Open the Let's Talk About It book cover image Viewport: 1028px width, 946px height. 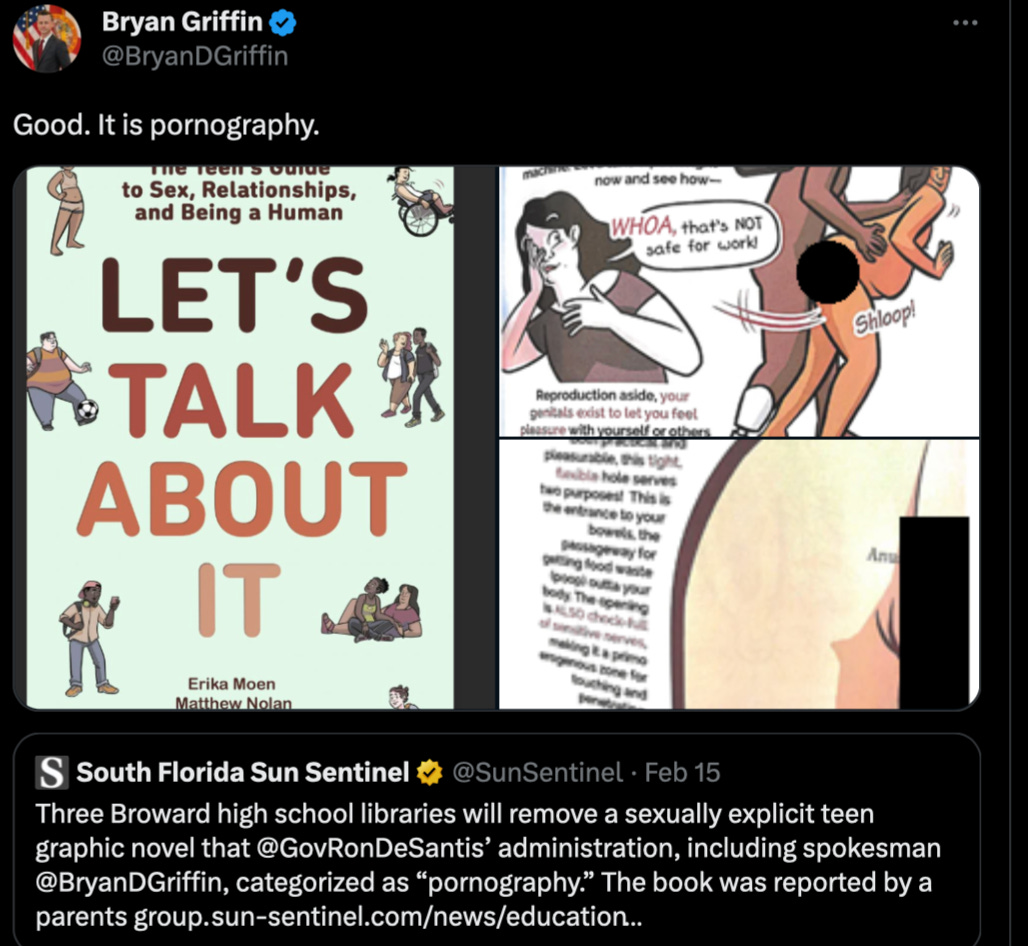click(x=240, y=438)
